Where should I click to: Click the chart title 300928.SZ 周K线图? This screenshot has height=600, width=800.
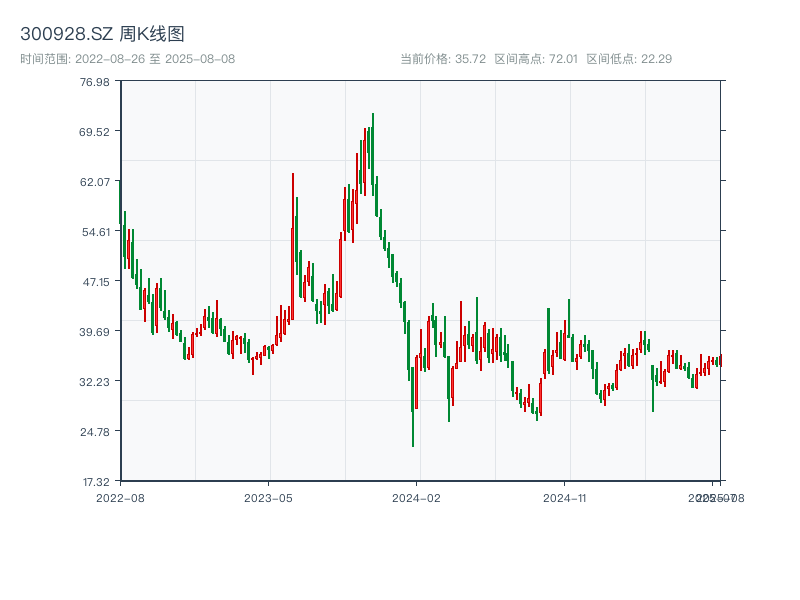[102, 35]
